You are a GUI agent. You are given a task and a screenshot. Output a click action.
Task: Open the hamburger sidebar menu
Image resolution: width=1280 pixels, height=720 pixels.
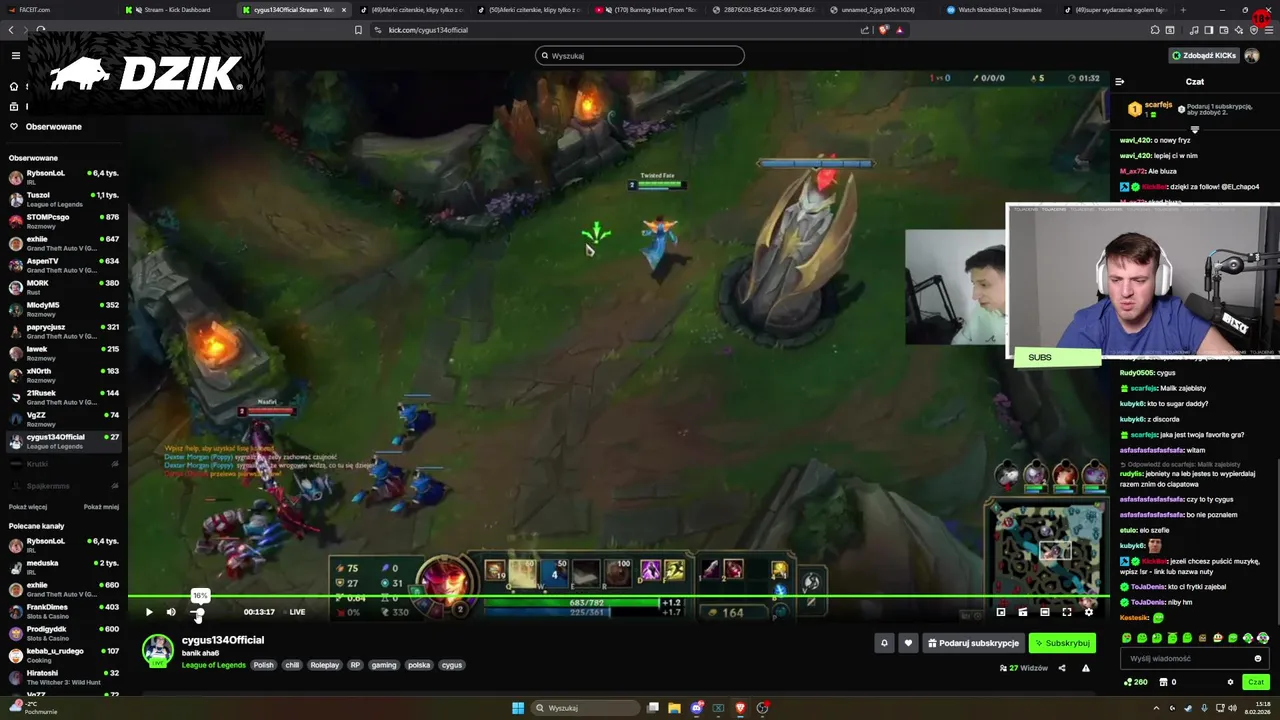click(15, 55)
